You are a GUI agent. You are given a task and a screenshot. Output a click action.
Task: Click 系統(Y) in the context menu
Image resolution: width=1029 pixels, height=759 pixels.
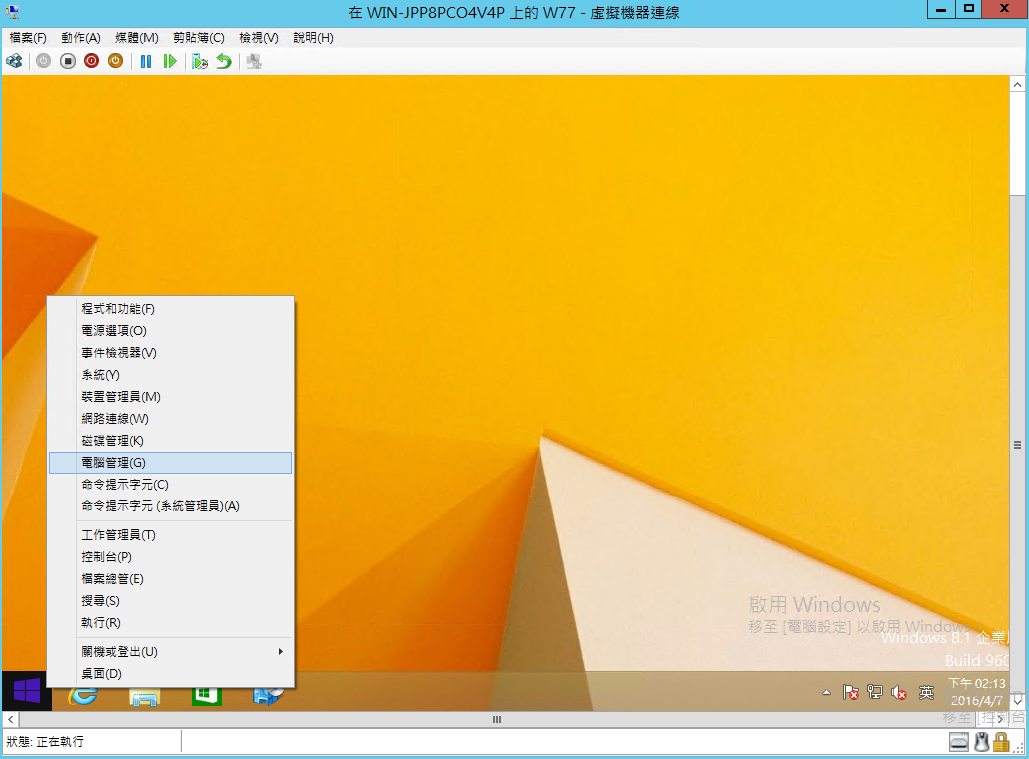click(171, 375)
